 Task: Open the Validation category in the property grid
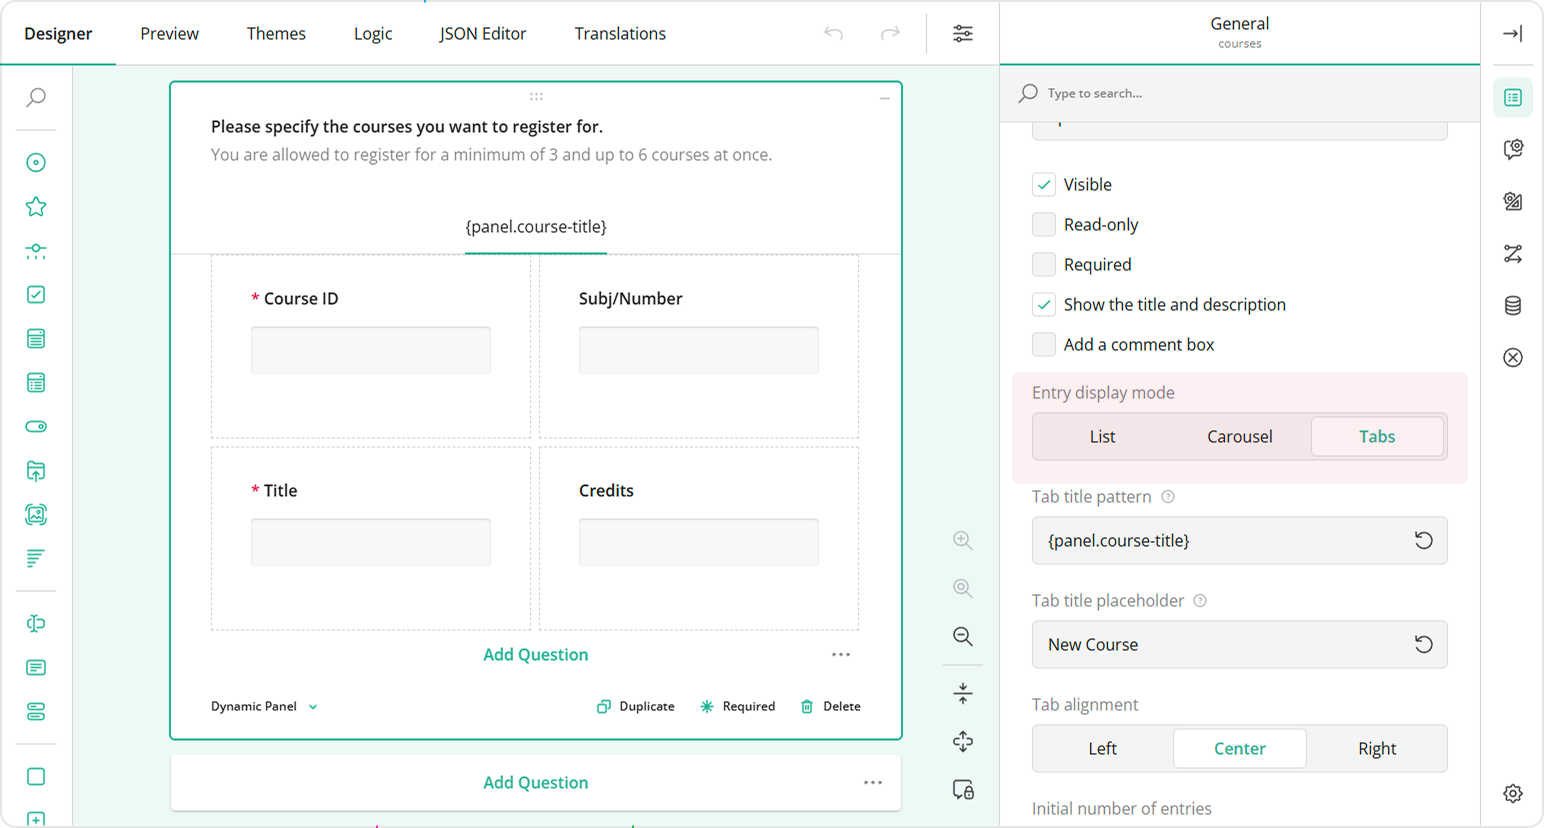pyautogui.click(x=1513, y=357)
